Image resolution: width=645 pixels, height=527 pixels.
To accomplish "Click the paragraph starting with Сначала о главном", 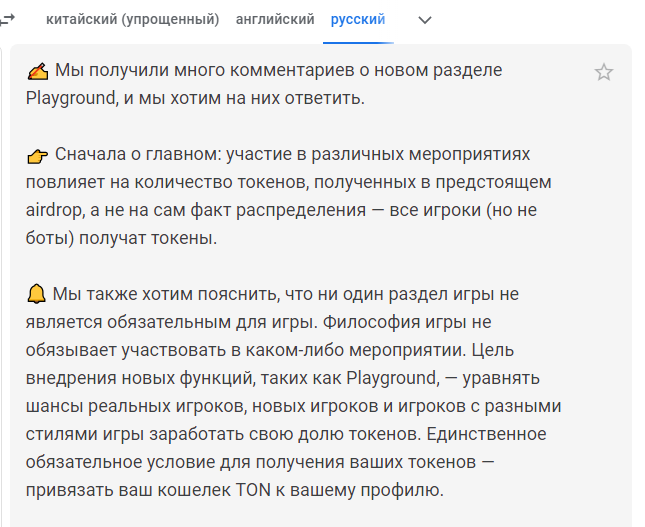I will tap(288, 196).
